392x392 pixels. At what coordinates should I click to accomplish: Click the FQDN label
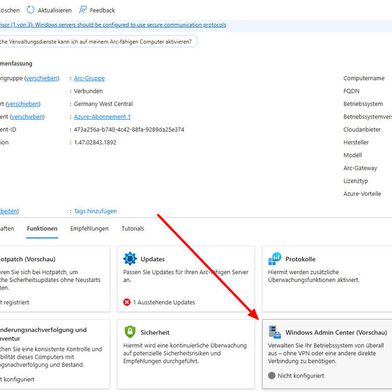[x=351, y=91]
